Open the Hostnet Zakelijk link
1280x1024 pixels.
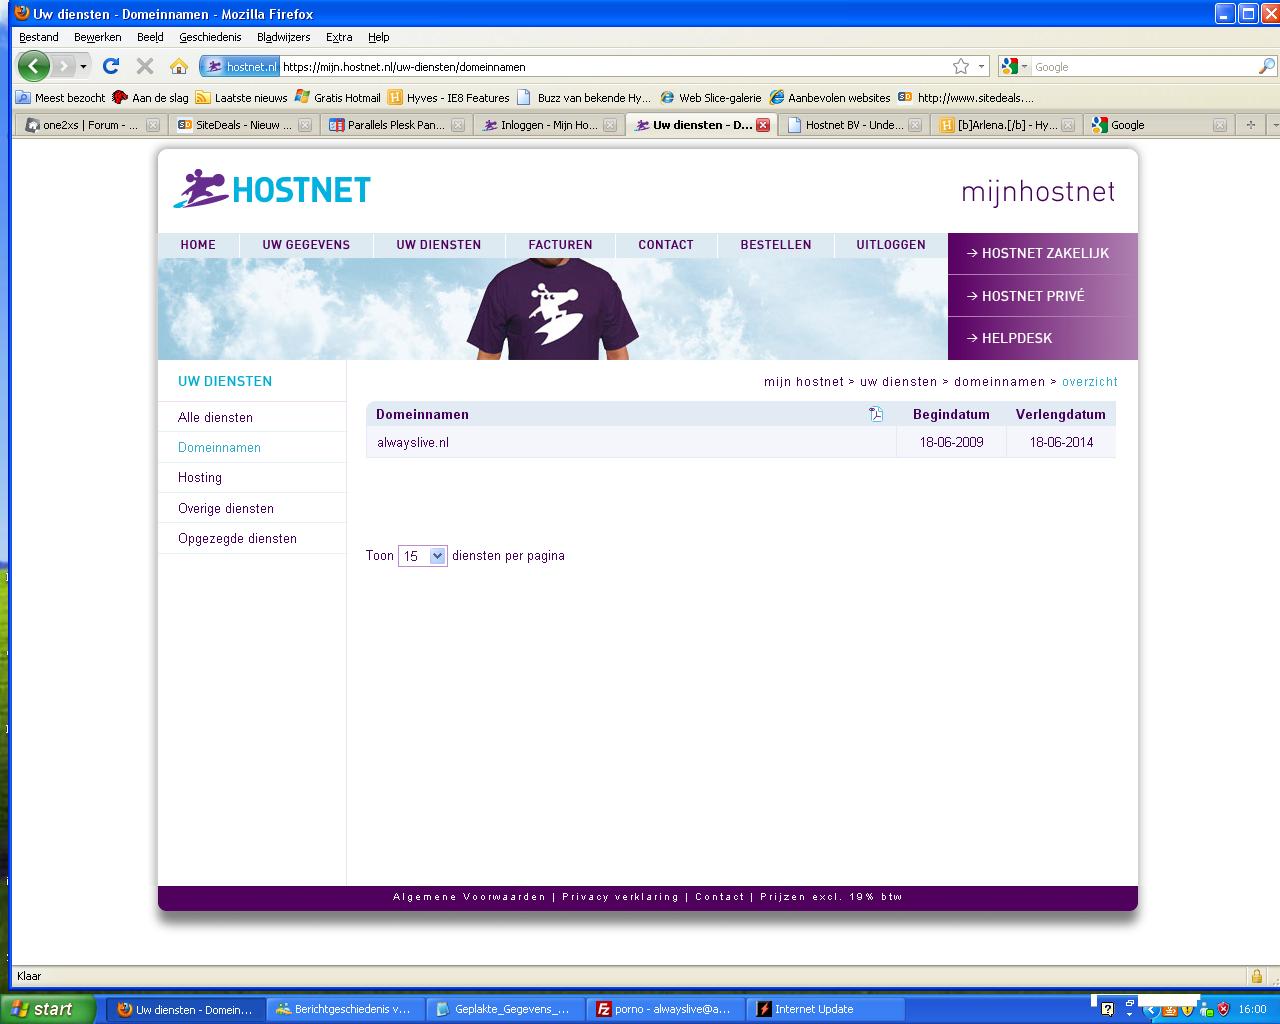[1043, 253]
